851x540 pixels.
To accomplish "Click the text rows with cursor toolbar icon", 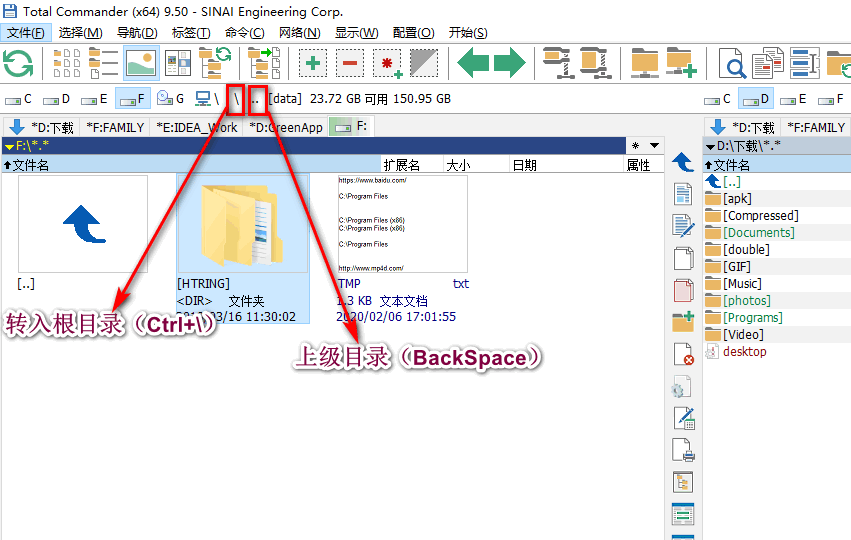I will click(x=805, y=63).
